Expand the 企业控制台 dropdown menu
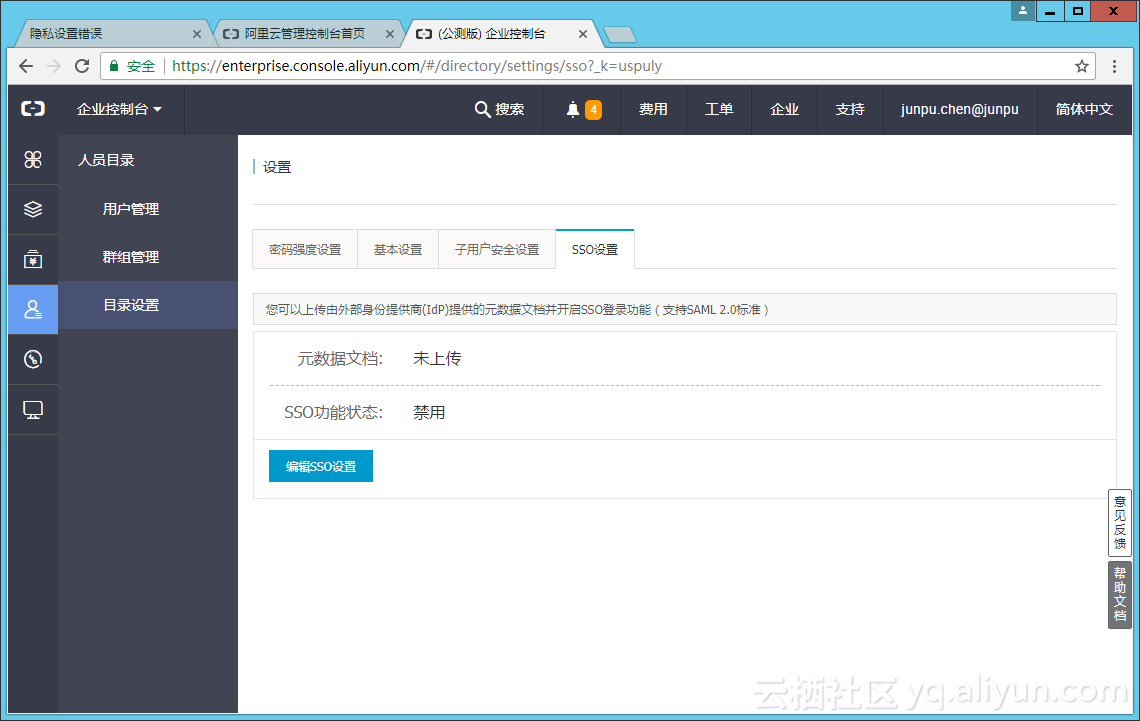This screenshot has width=1140, height=721. point(120,110)
